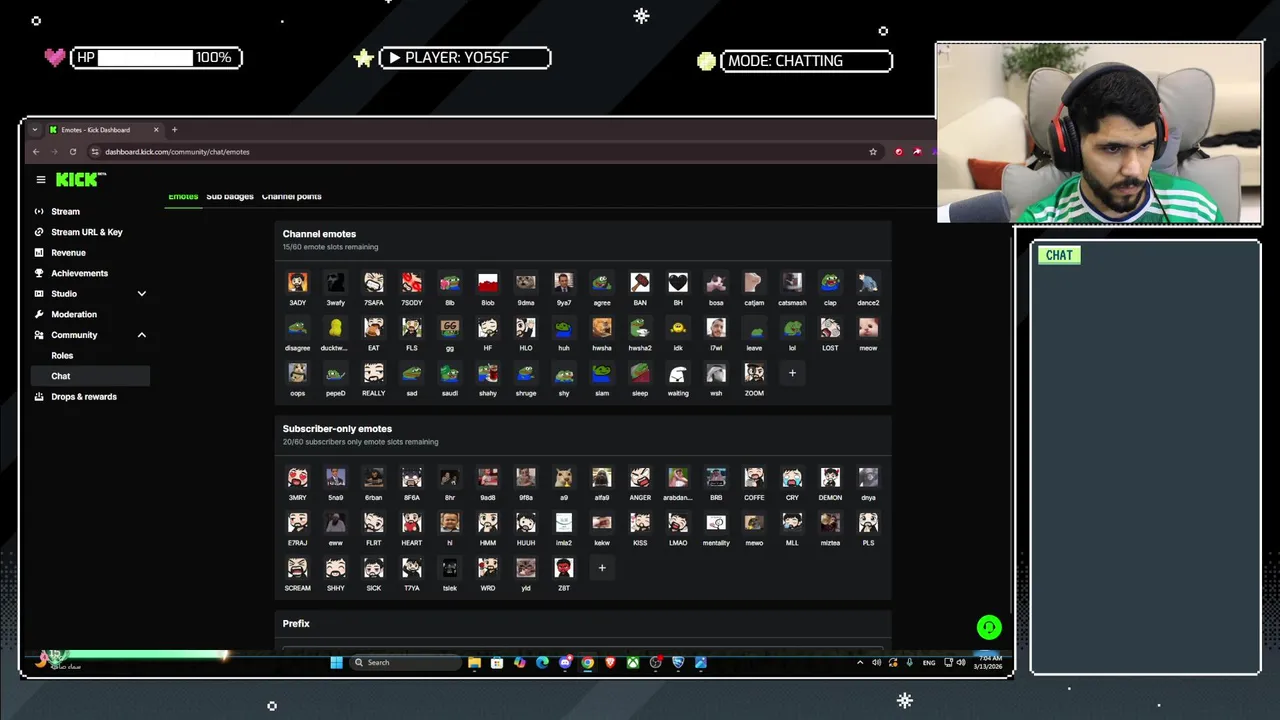This screenshot has width=1280, height=720.
Task: Open the LOST emote
Action: (x=830, y=328)
